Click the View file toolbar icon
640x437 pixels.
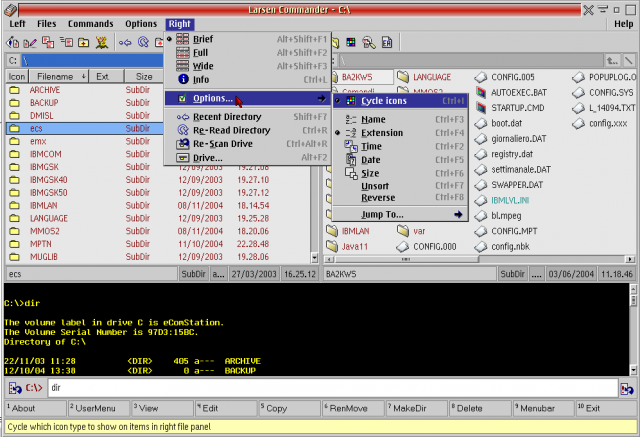click(13, 42)
